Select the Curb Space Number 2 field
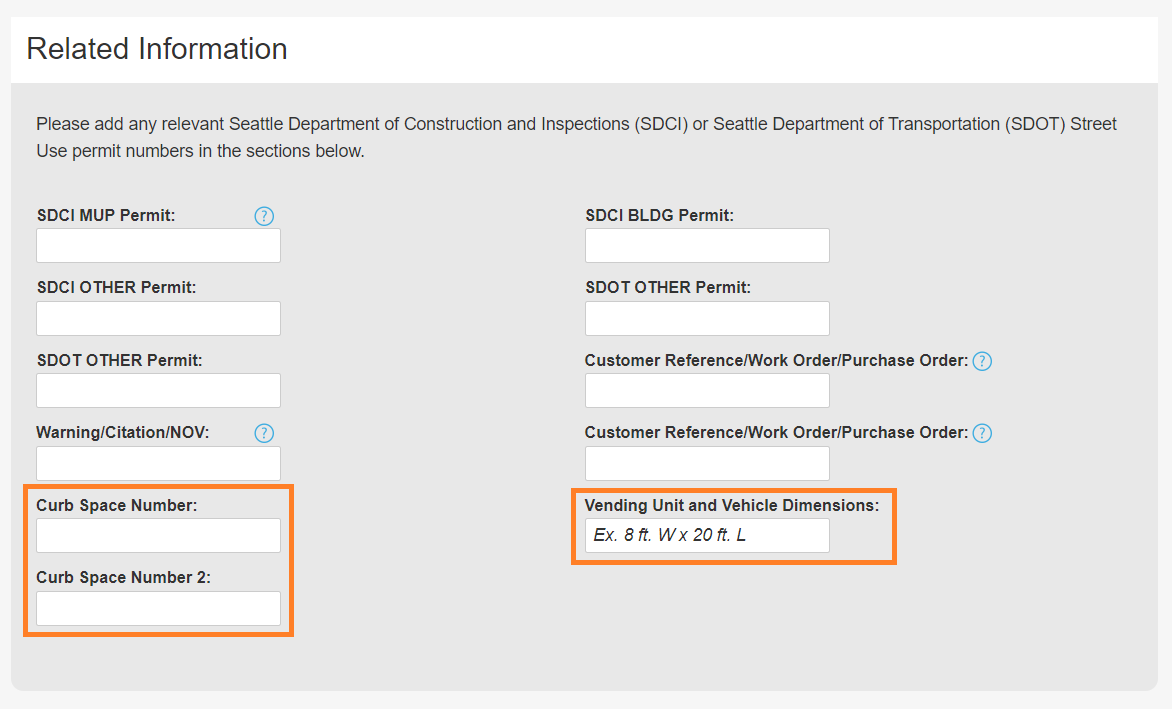The width and height of the screenshot is (1172, 709). pos(158,608)
